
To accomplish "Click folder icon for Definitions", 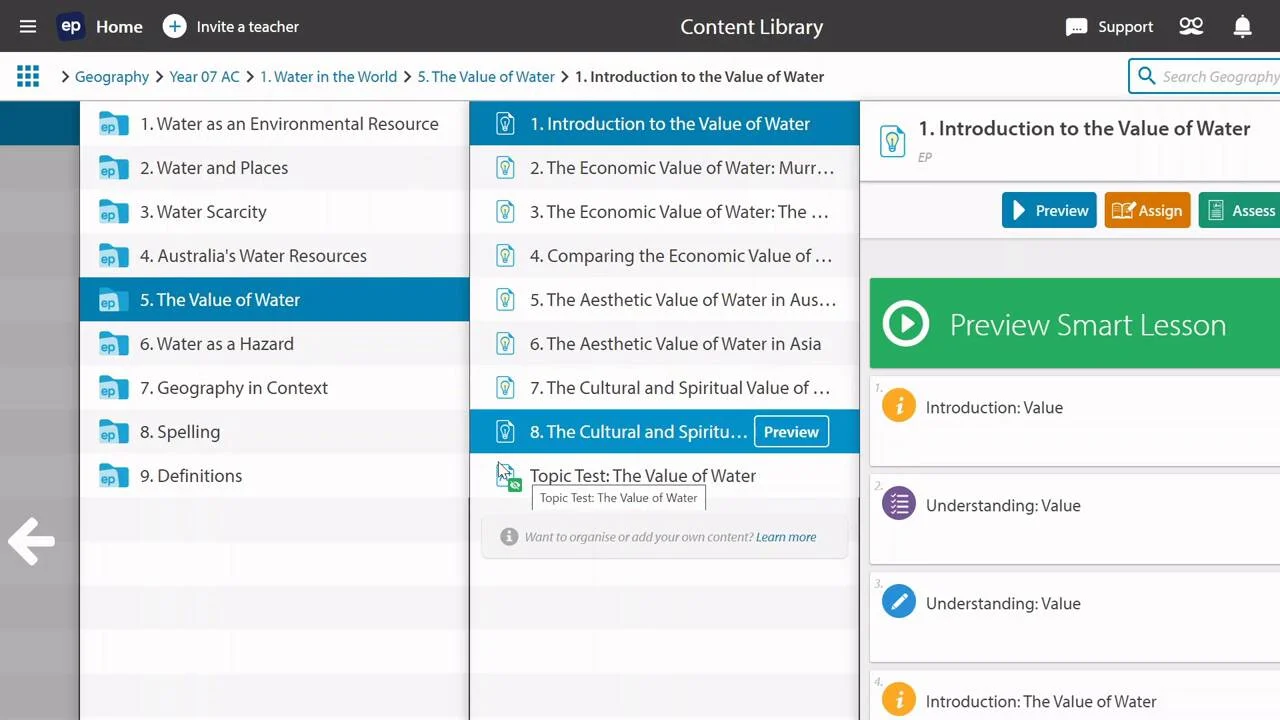I will coord(114,476).
